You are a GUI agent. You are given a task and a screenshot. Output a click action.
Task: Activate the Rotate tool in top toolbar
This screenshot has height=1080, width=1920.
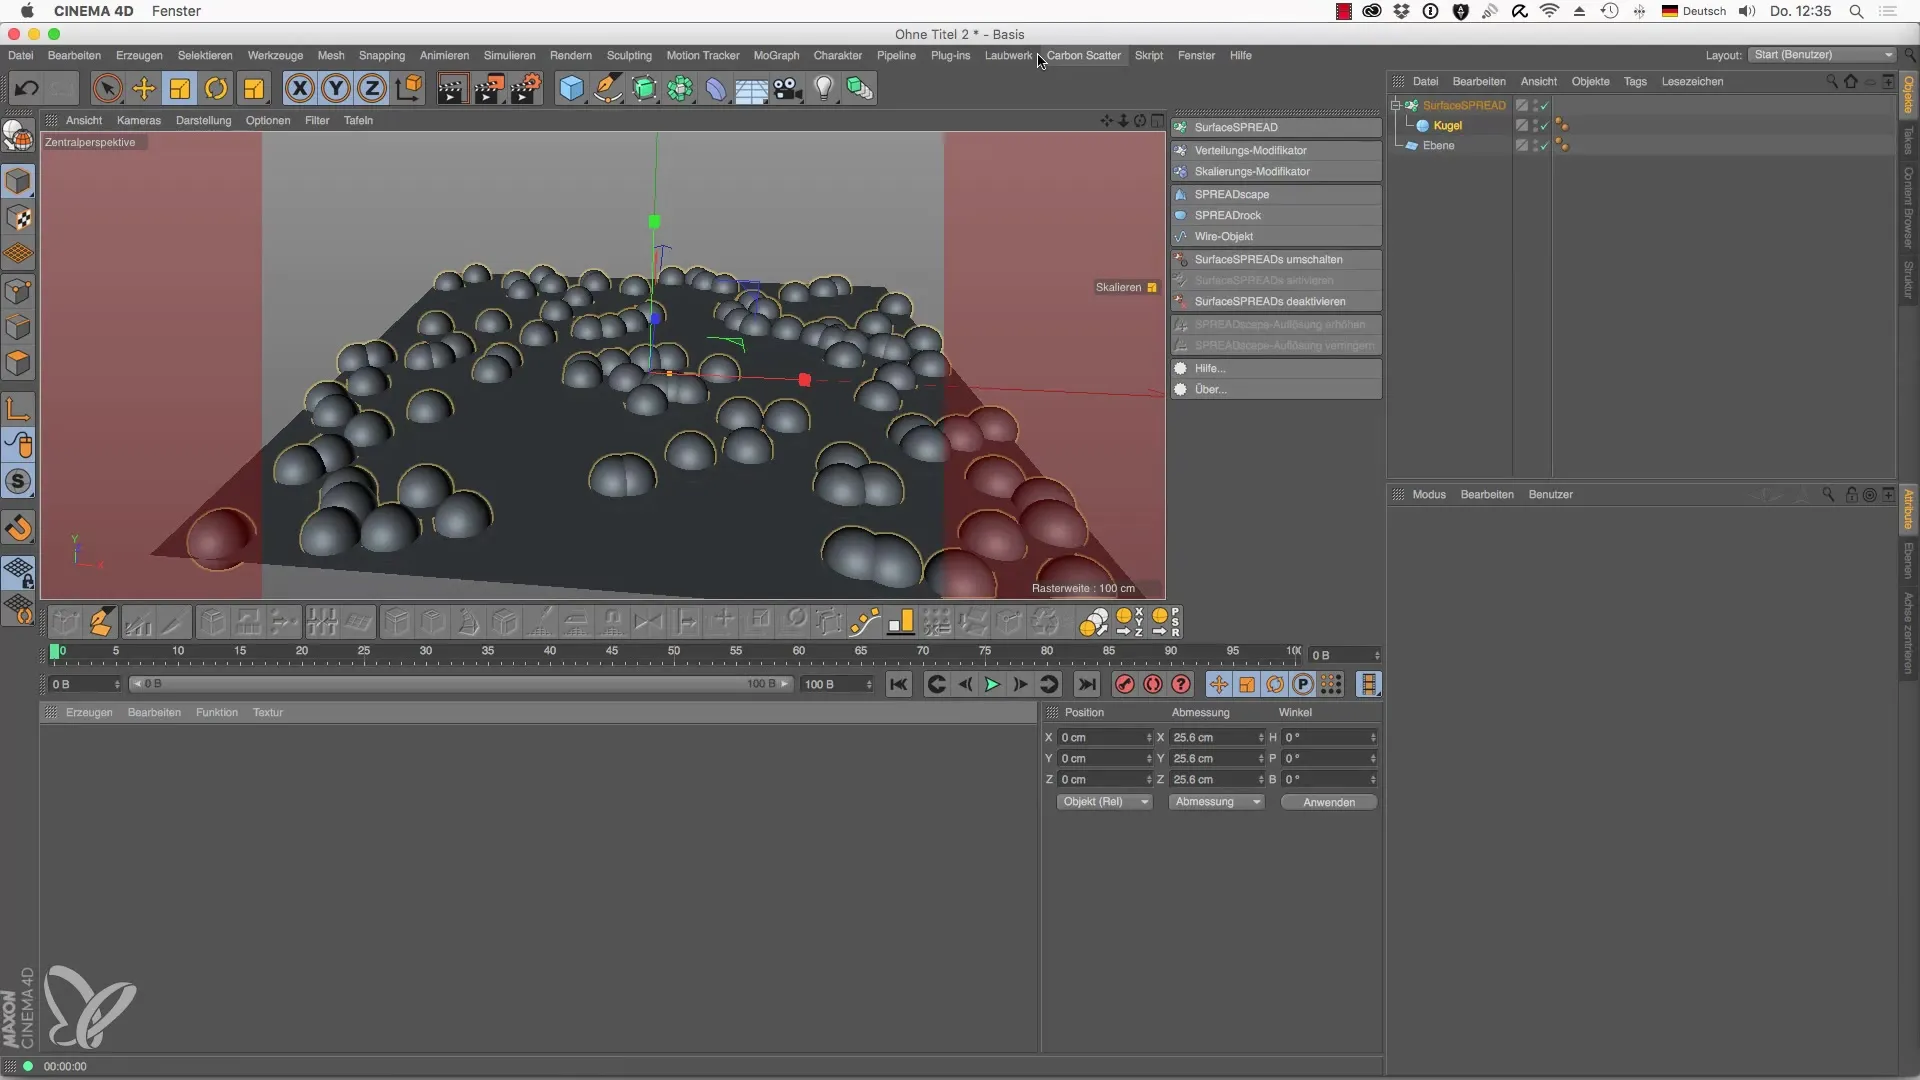(x=216, y=89)
